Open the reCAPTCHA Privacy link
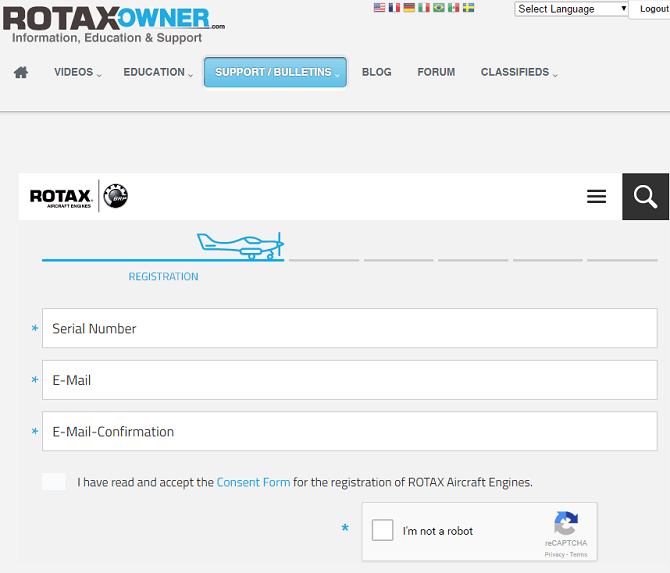The height and width of the screenshot is (573, 670). (554, 555)
